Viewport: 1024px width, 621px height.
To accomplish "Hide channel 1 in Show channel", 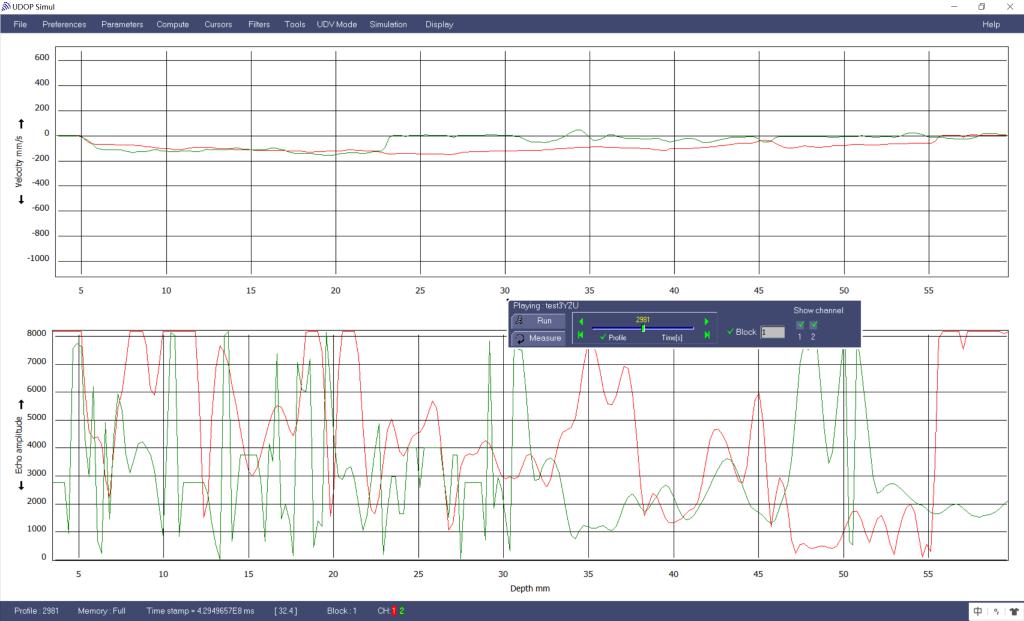I will pos(799,325).
